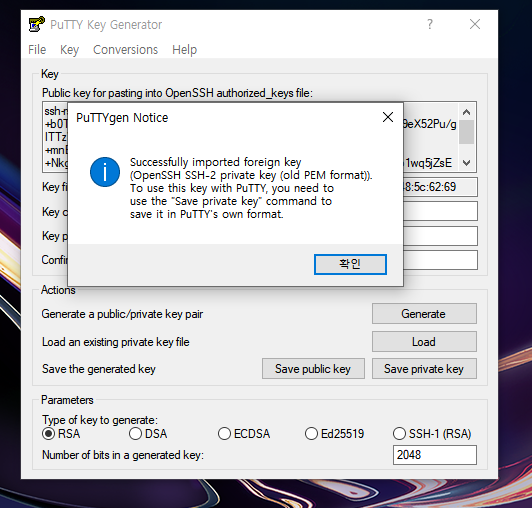Select the Ed25519 key type radio button

[311, 433]
